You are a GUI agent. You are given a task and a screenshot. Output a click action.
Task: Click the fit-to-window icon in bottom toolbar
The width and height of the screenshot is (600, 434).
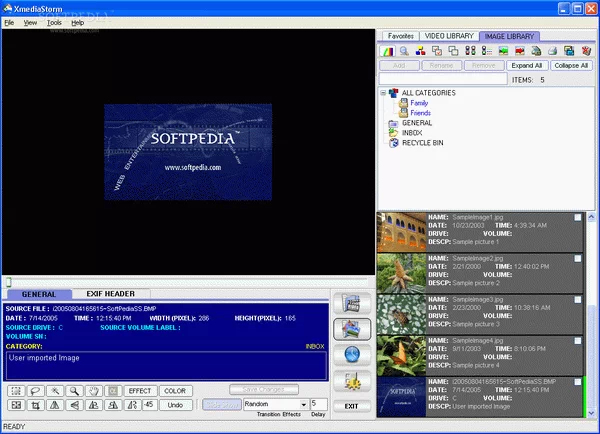click(16, 405)
